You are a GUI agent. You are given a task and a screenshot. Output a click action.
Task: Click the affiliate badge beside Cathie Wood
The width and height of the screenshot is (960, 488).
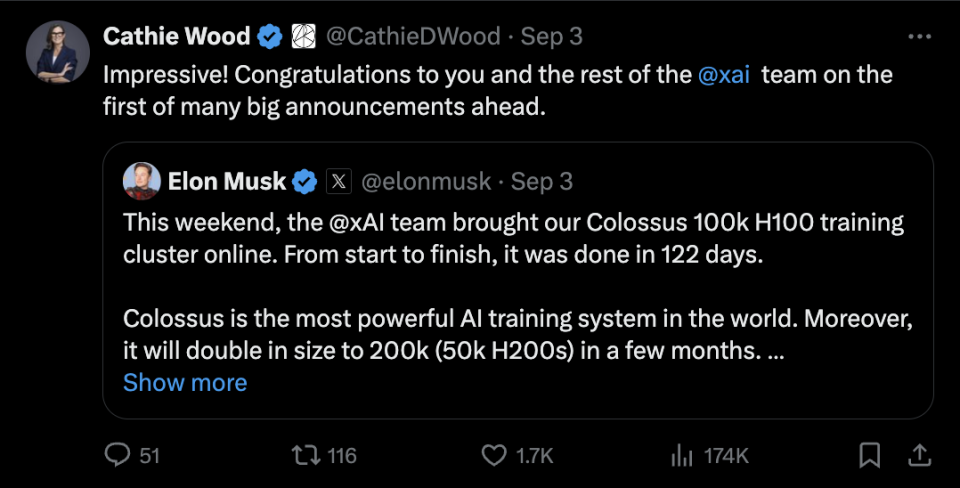click(x=302, y=37)
